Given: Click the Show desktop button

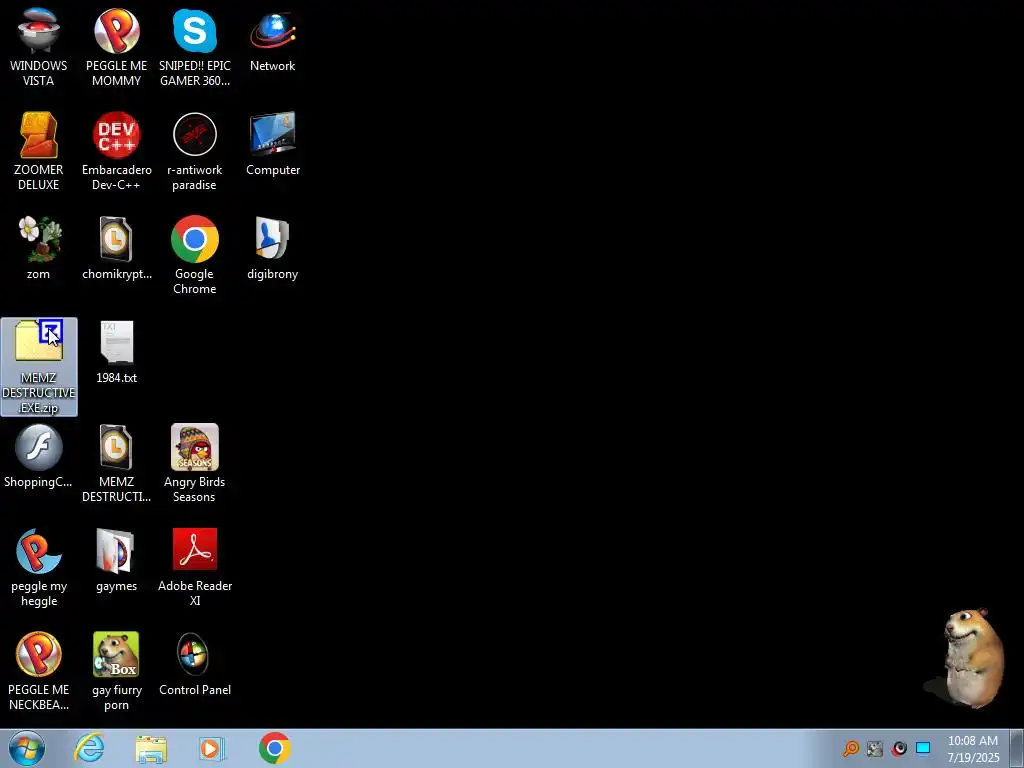Looking at the screenshot, I should click(1017, 748).
